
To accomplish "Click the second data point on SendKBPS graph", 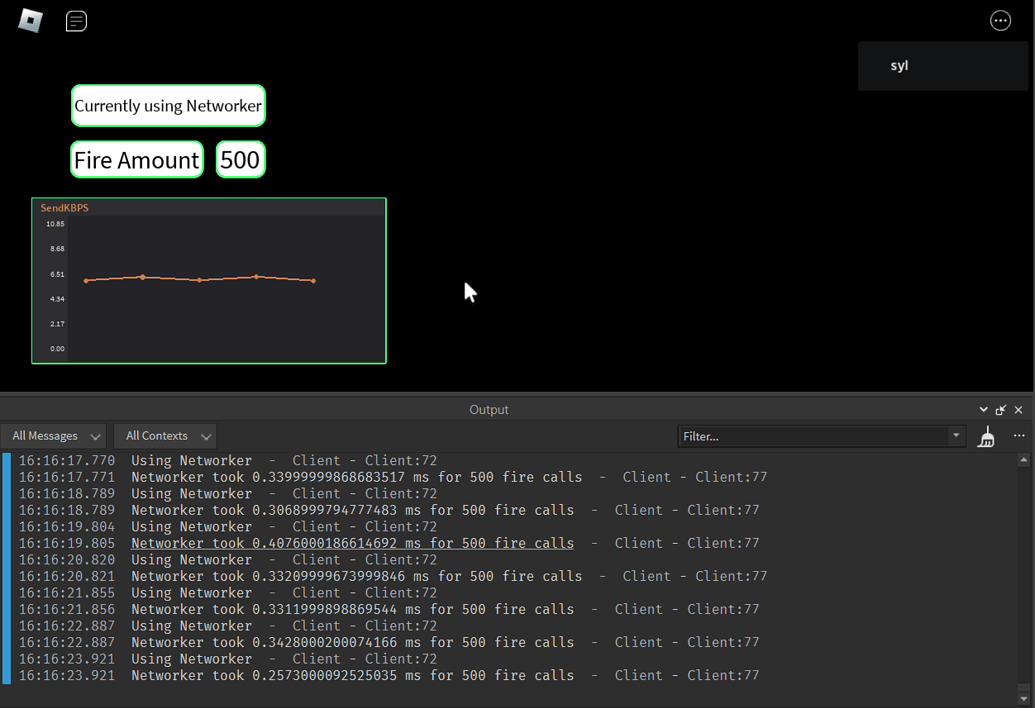I will pyautogui.click(x=143, y=277).
